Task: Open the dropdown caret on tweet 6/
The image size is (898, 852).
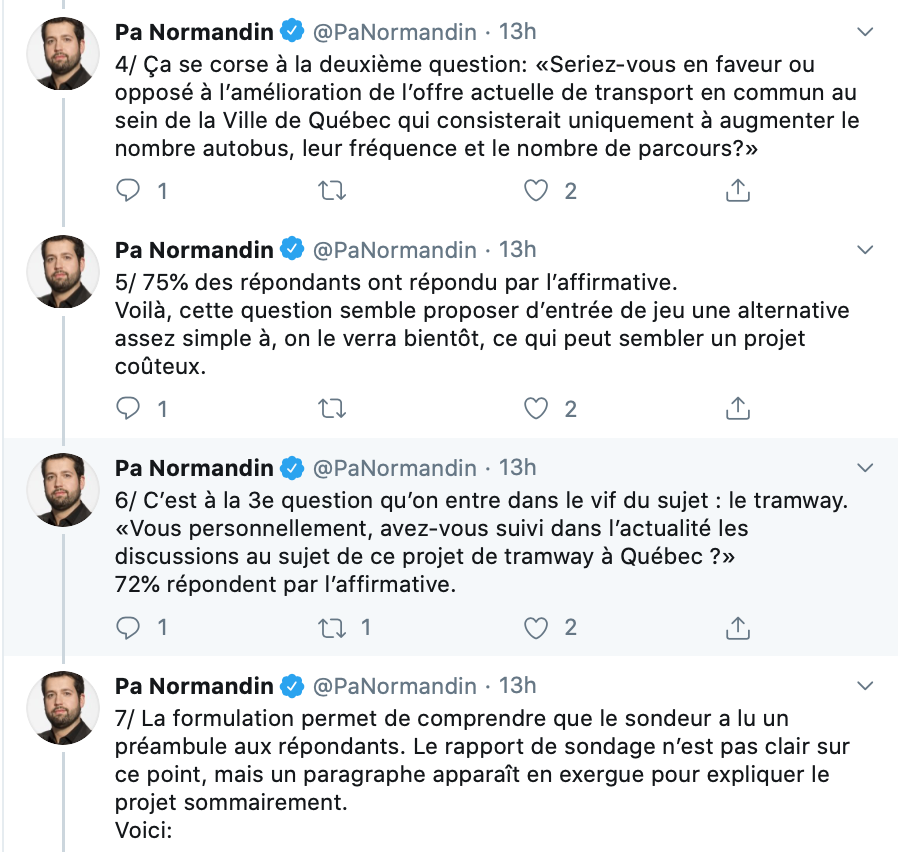Action: (865, 468)
